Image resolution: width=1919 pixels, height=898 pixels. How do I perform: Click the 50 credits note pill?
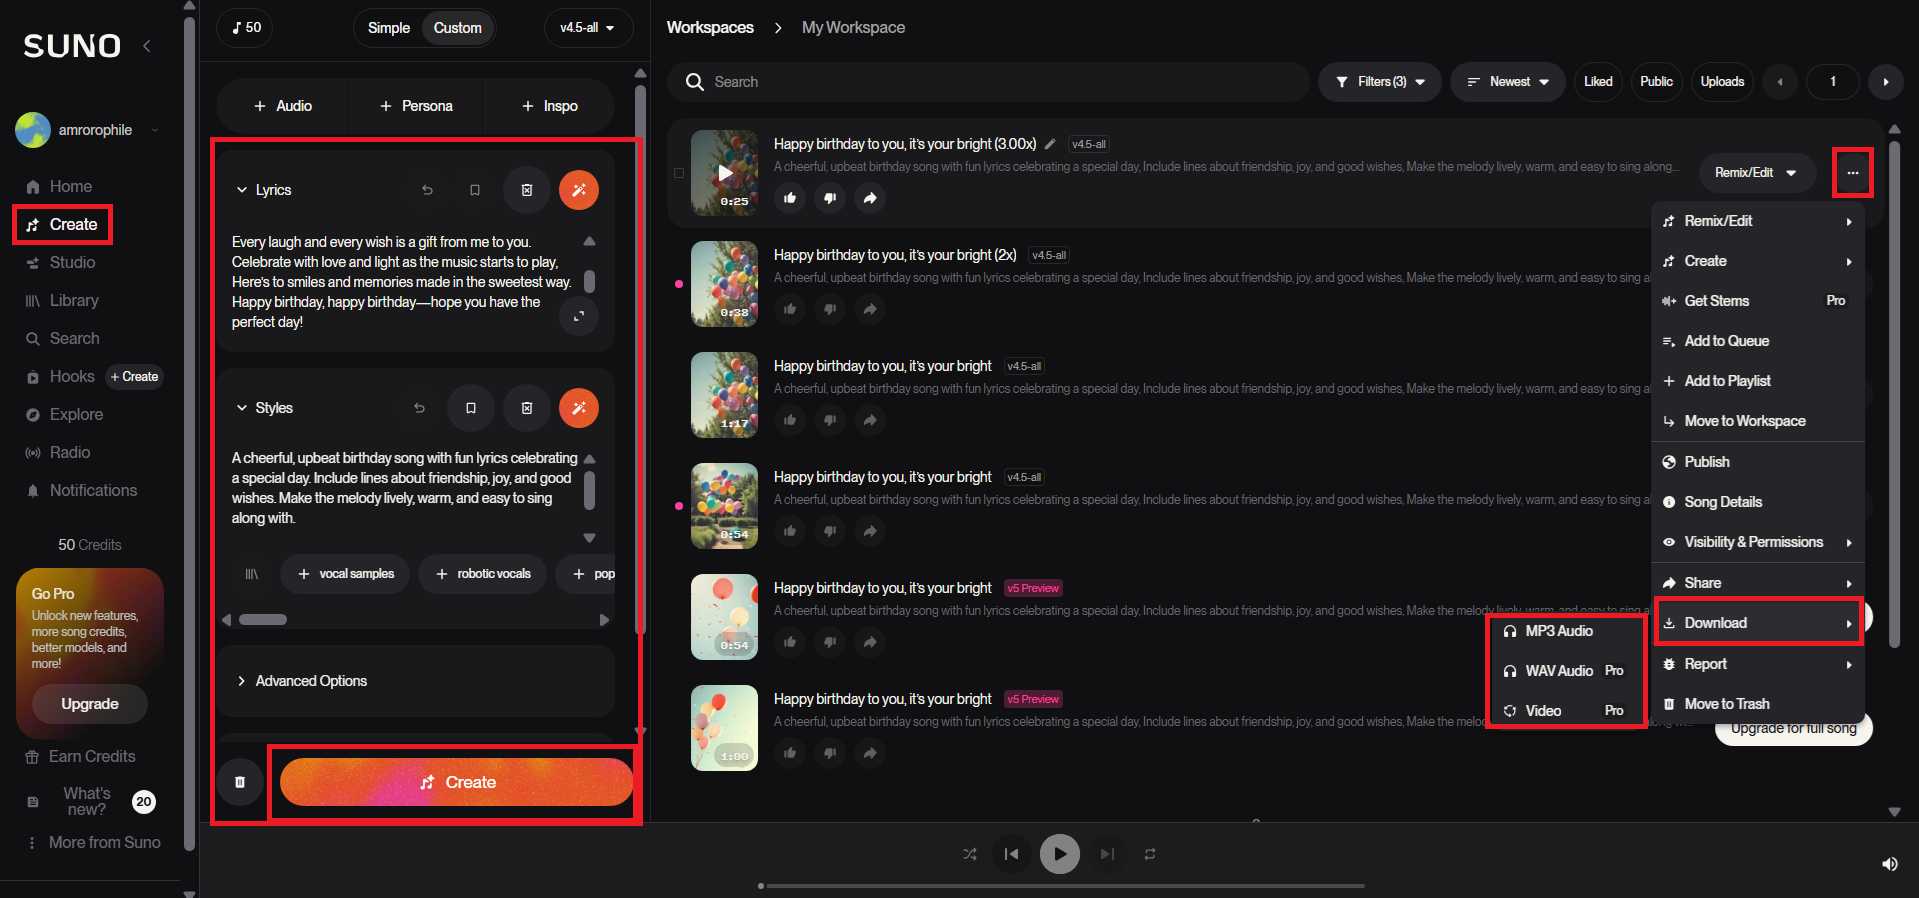click(245, 27)
